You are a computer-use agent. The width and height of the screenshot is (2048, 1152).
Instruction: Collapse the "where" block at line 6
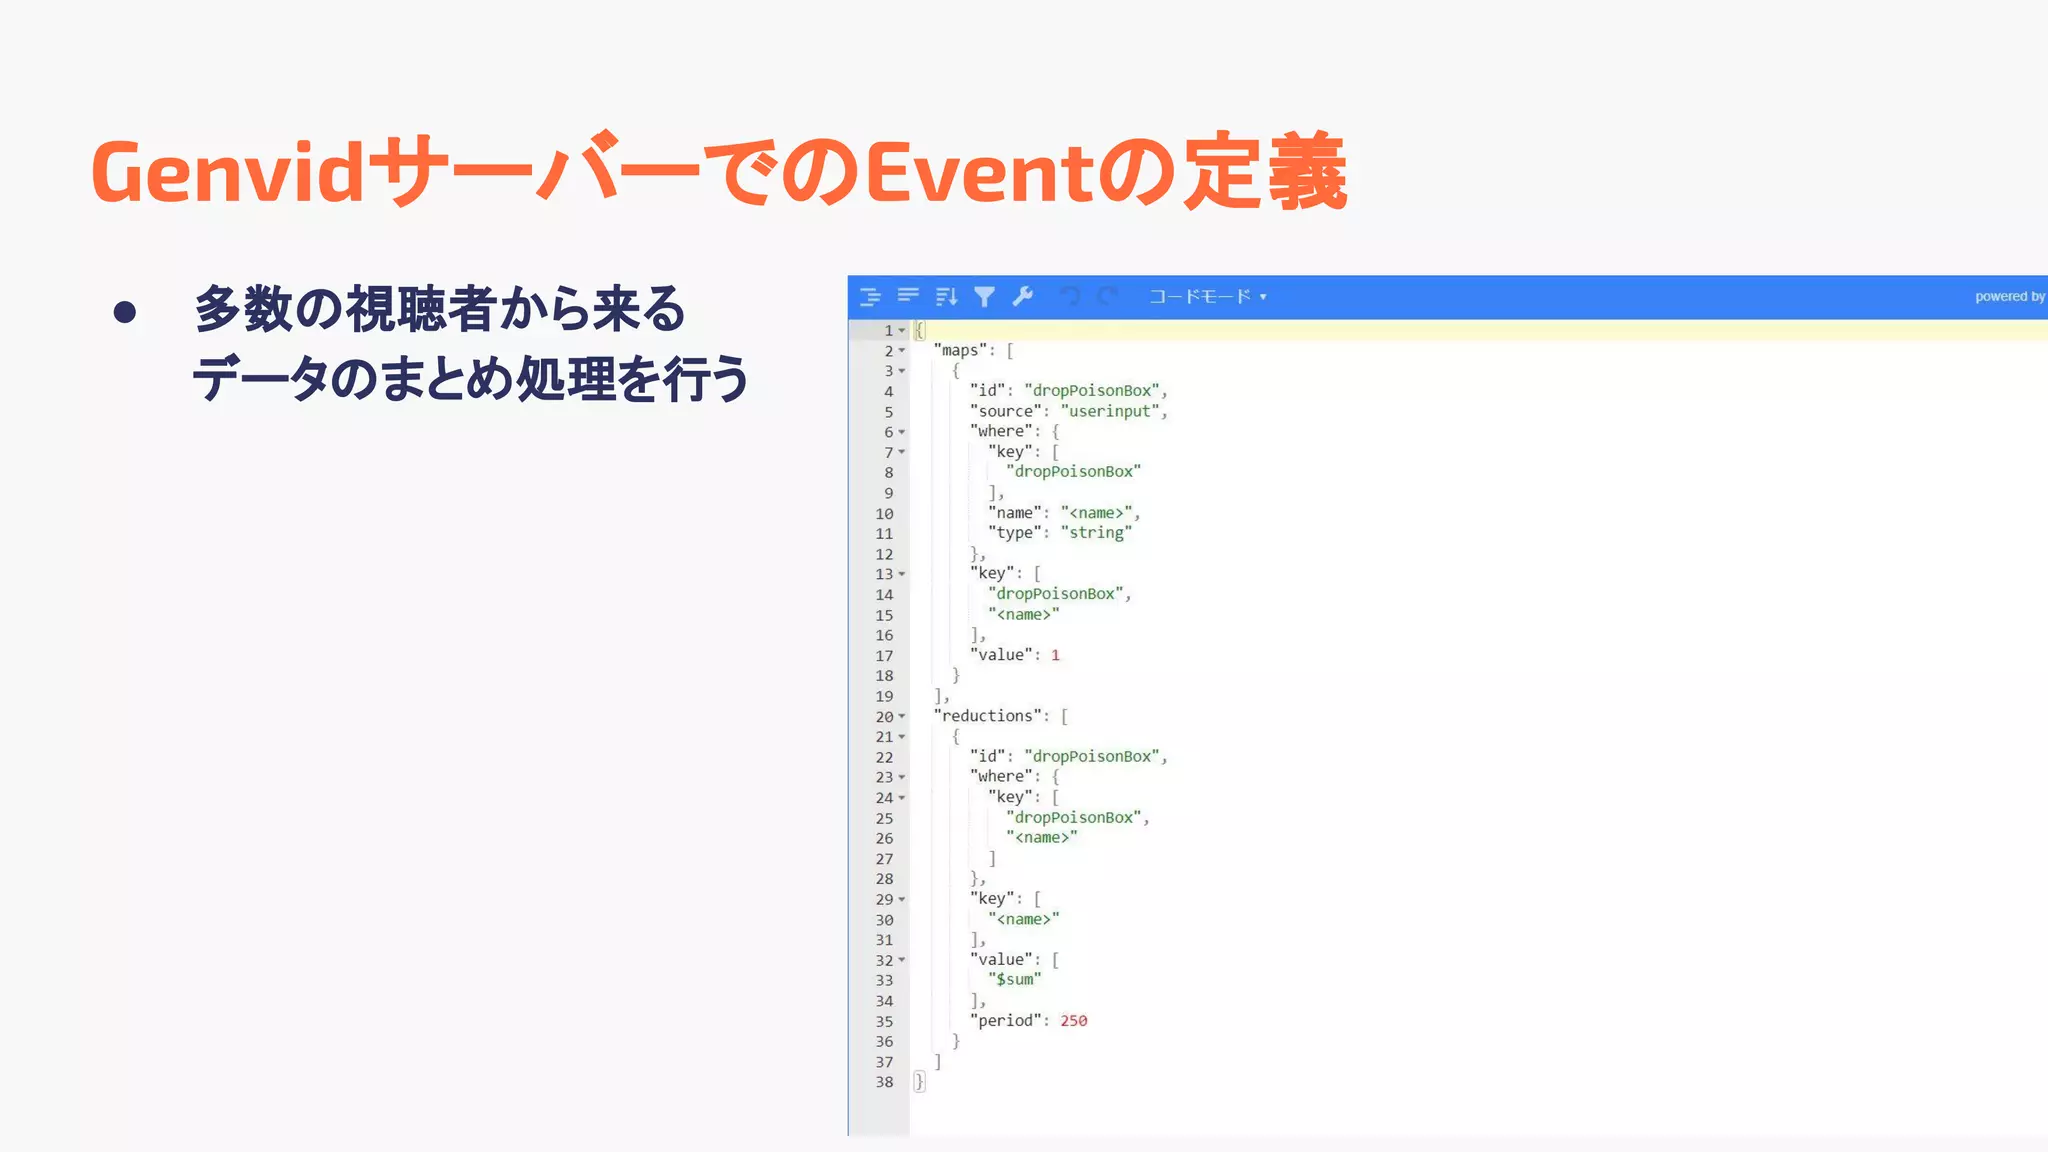(902, 432)
